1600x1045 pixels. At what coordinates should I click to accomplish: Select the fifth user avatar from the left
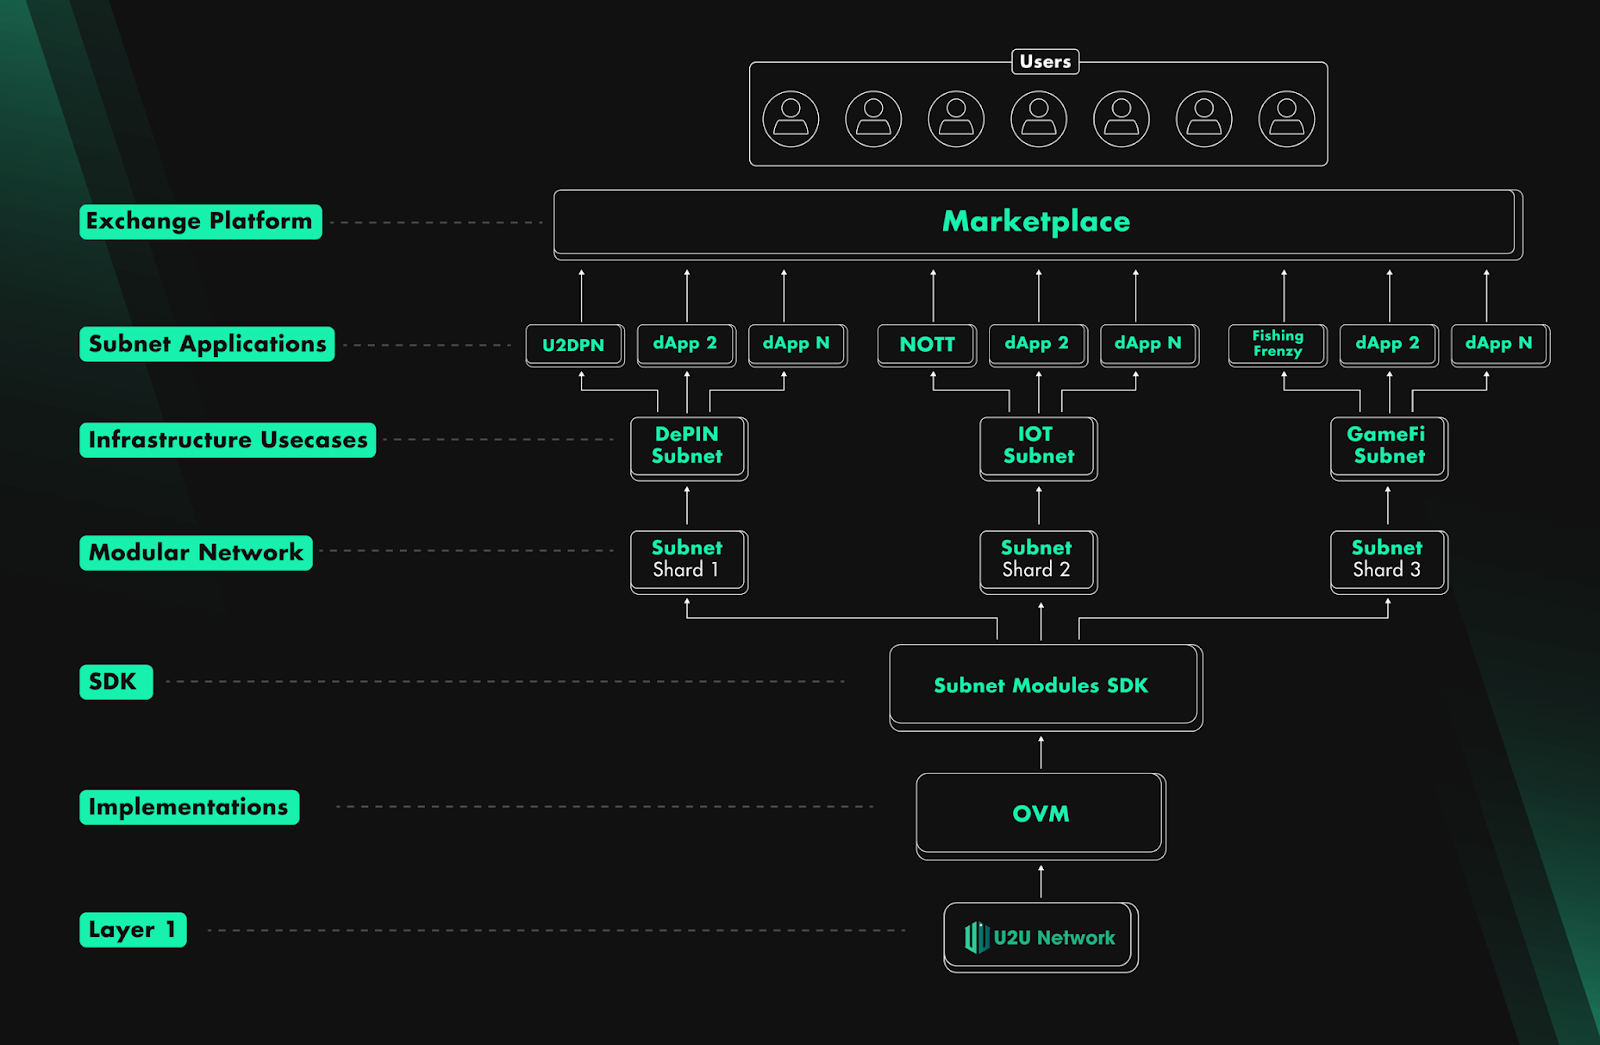click(x=1121, y=119)
